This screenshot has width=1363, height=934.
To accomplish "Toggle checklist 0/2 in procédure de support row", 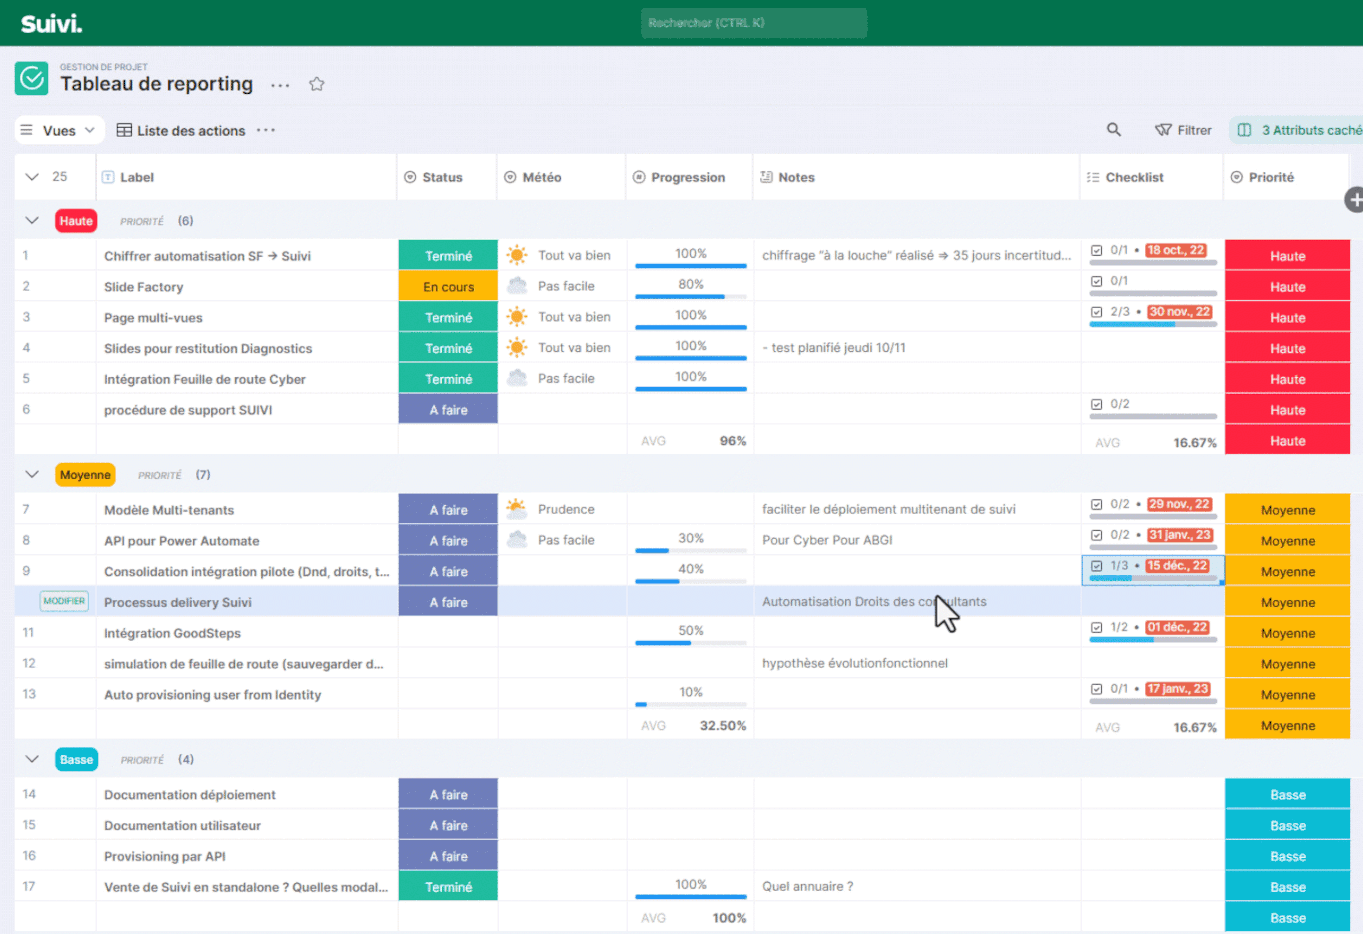I will [x=1097, y=404].
